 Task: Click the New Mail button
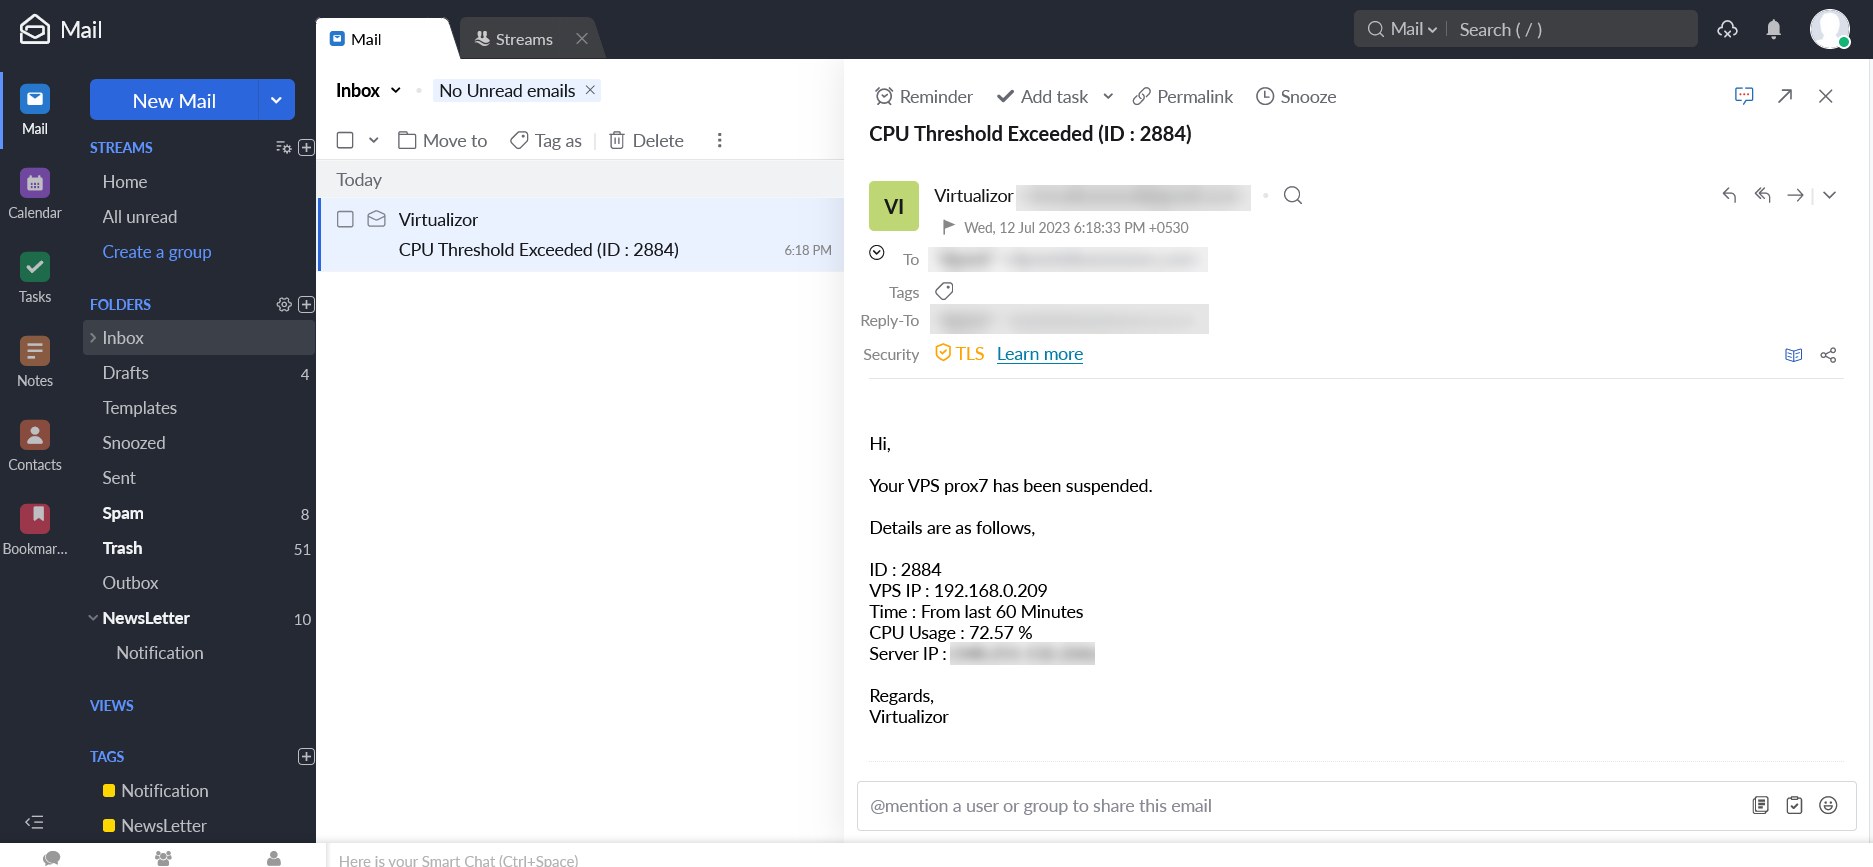pos(174,100)
